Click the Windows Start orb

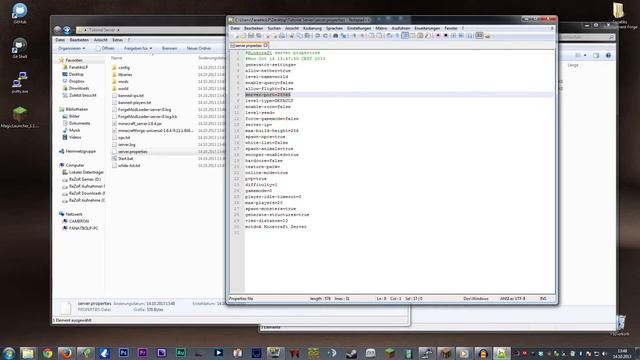tap(8, 353)
